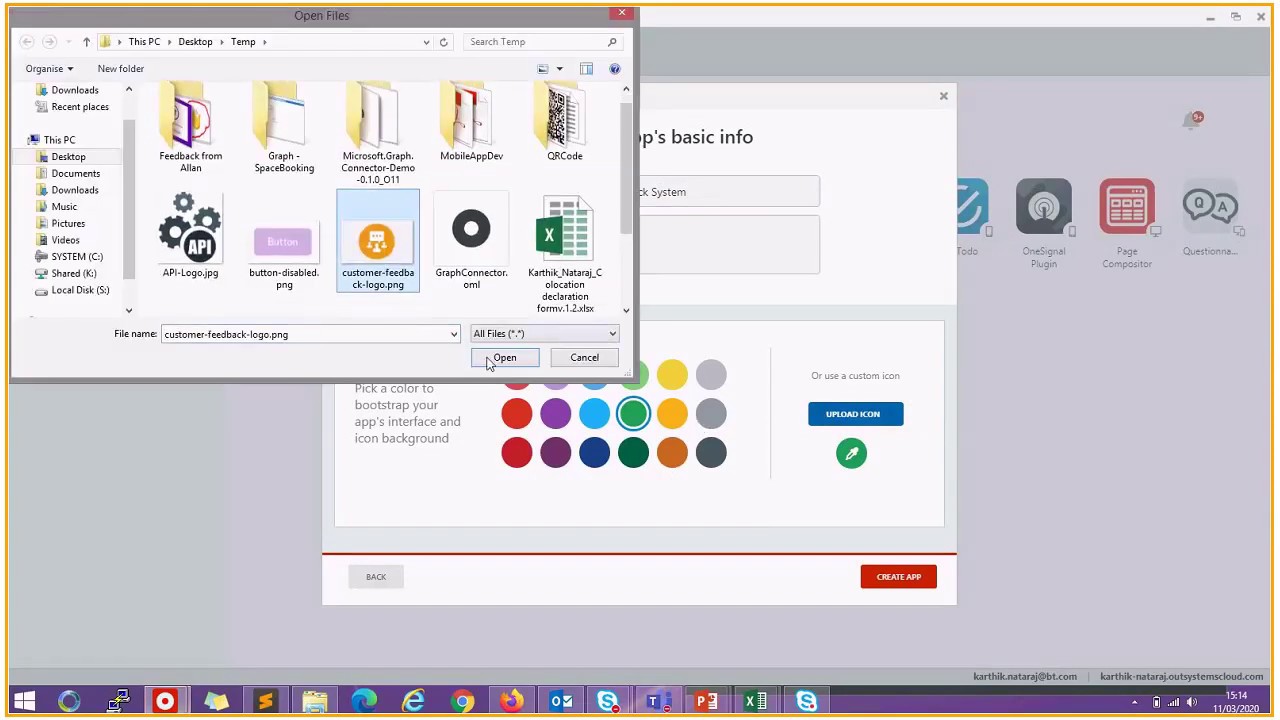The image size is (1280, 720).
Task: Select customer-feedback-logo.png file thumbnail
Action: [377, 240]
